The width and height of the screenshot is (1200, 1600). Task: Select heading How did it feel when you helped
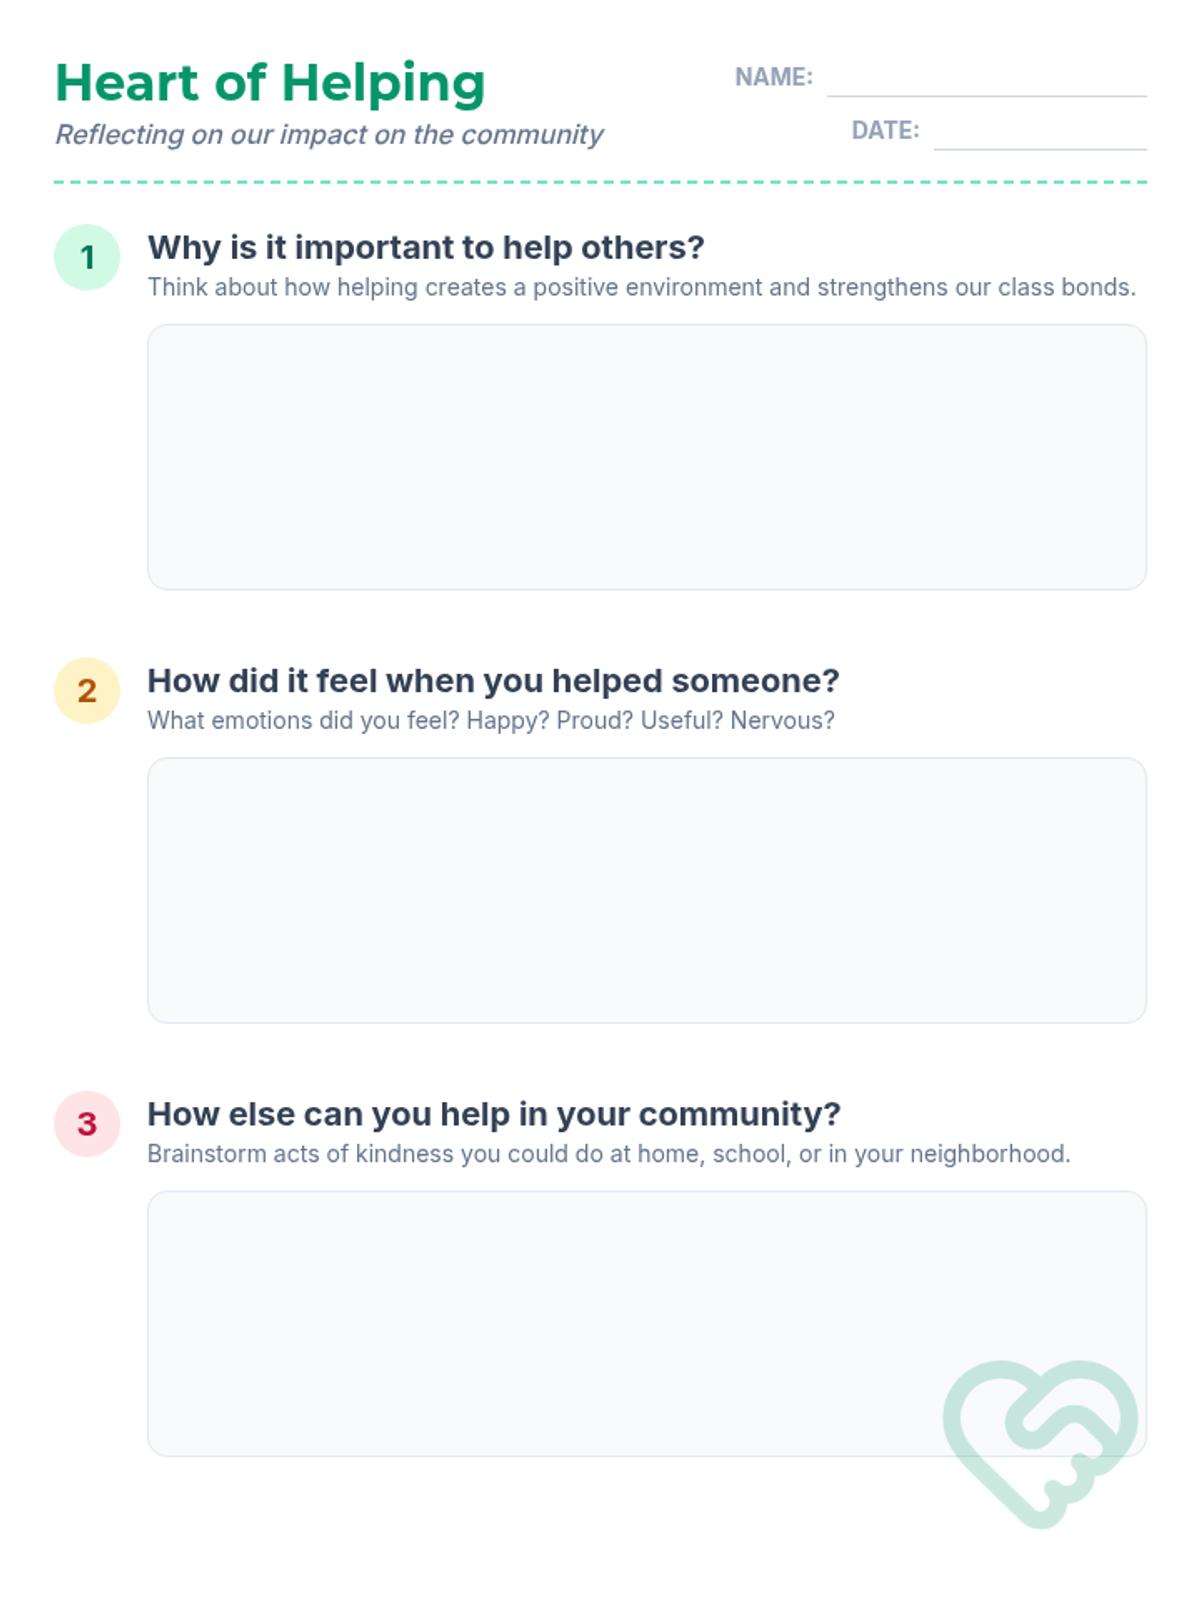(x=493, y=681)
